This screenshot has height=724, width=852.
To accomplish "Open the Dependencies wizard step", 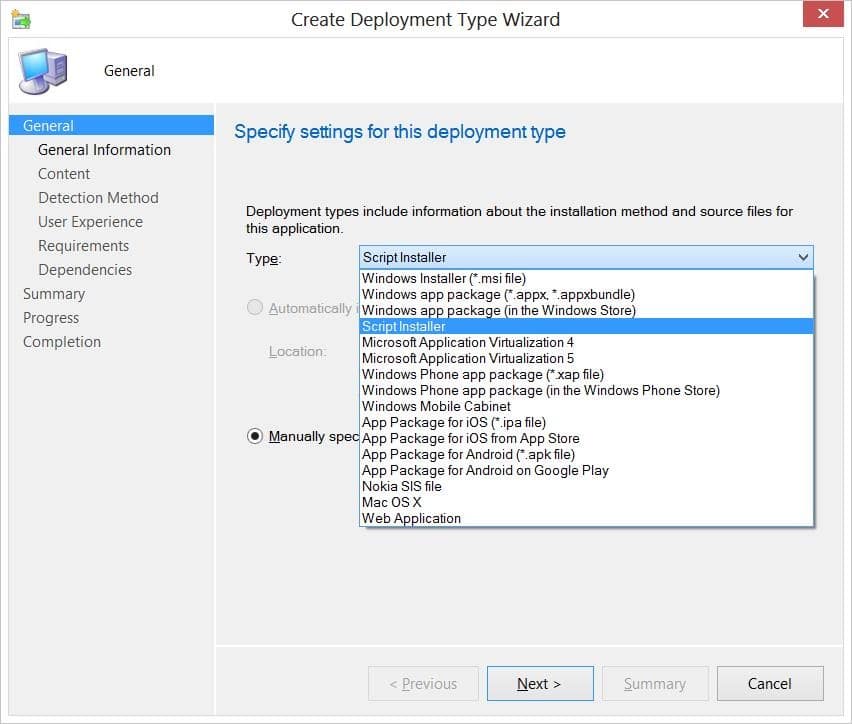I will click(x=84, y=269).
